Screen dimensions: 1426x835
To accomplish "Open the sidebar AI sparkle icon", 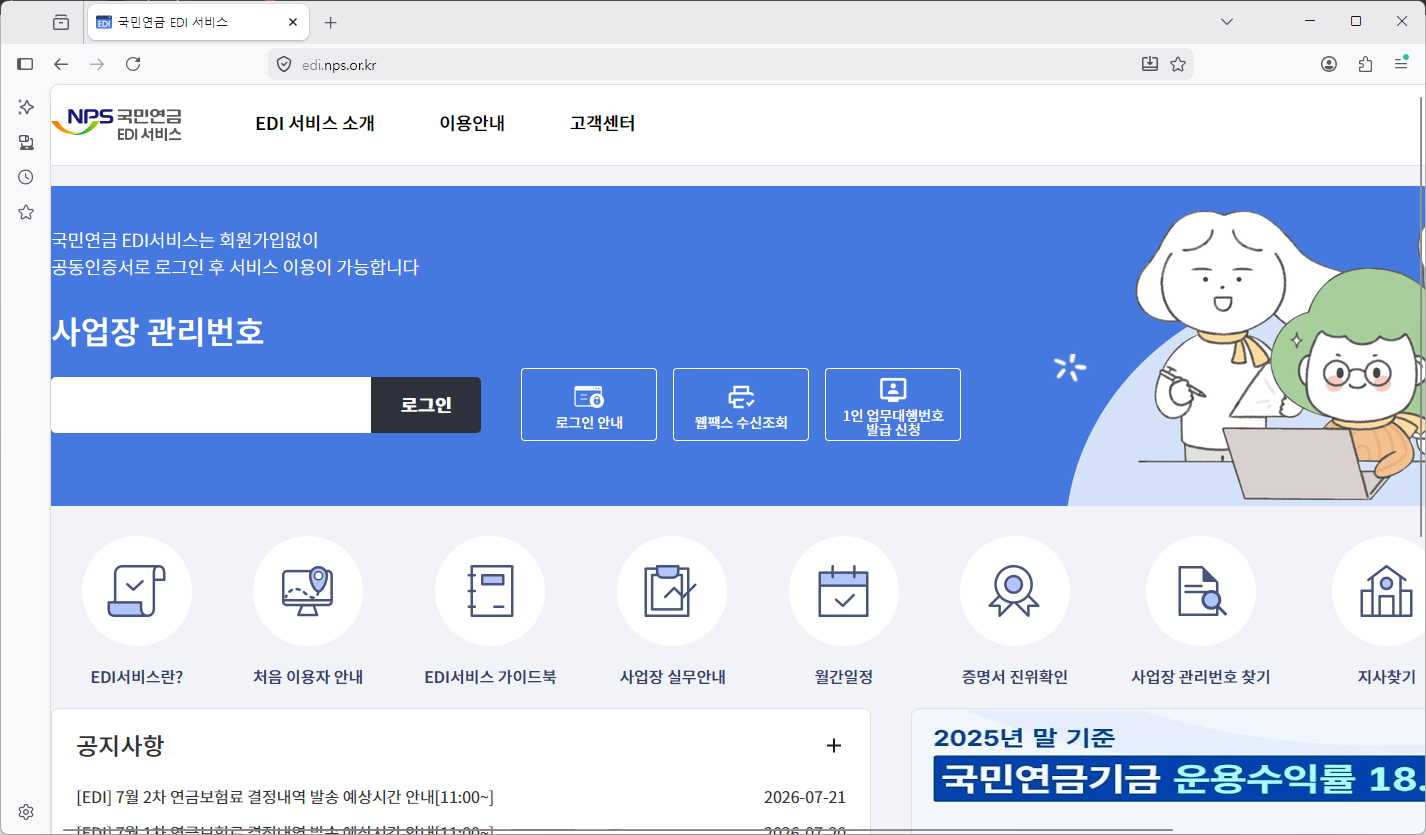I will coord(26,107).
